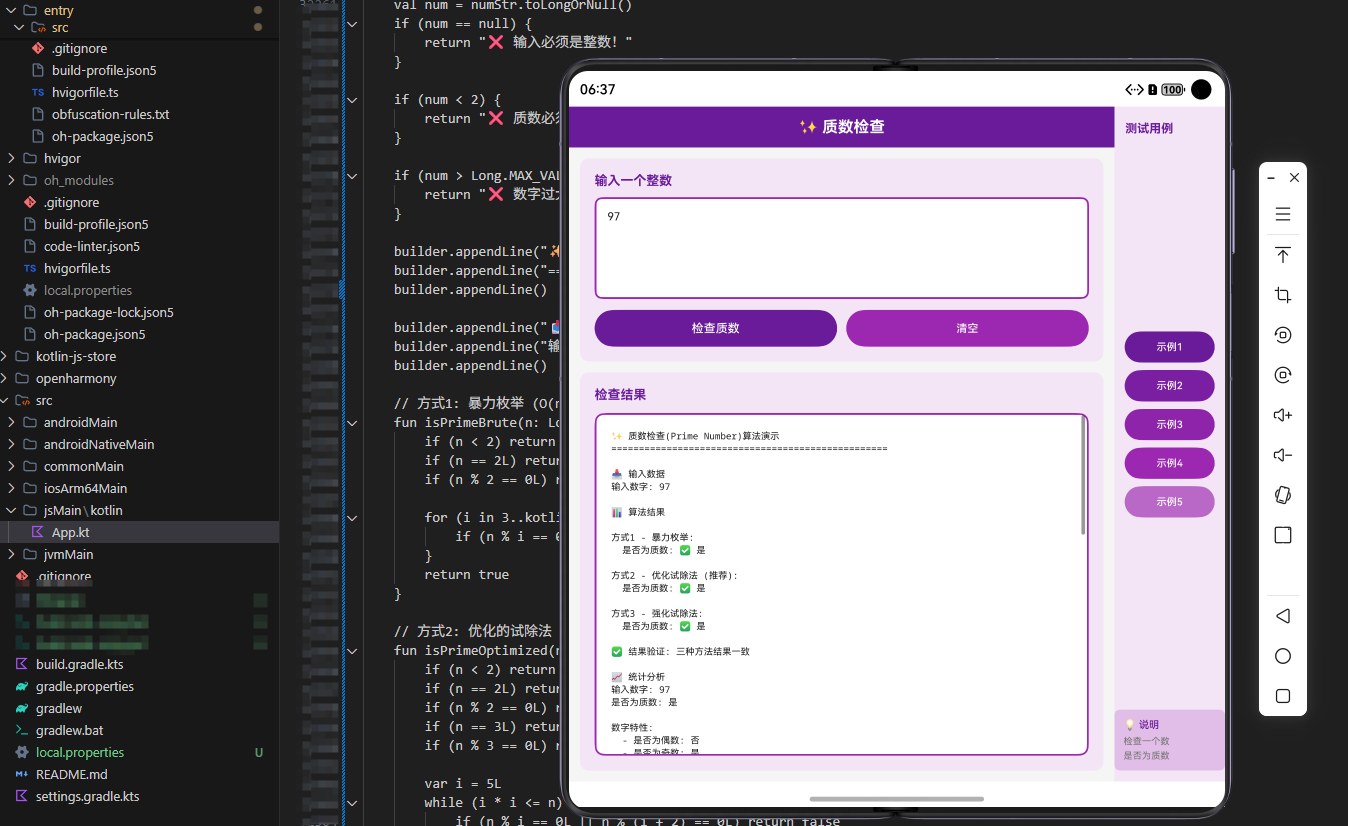Viewport: 1348px width, 826px height.
Task: Expand the iosArm64Main folder
Action: tap(12, 488)
